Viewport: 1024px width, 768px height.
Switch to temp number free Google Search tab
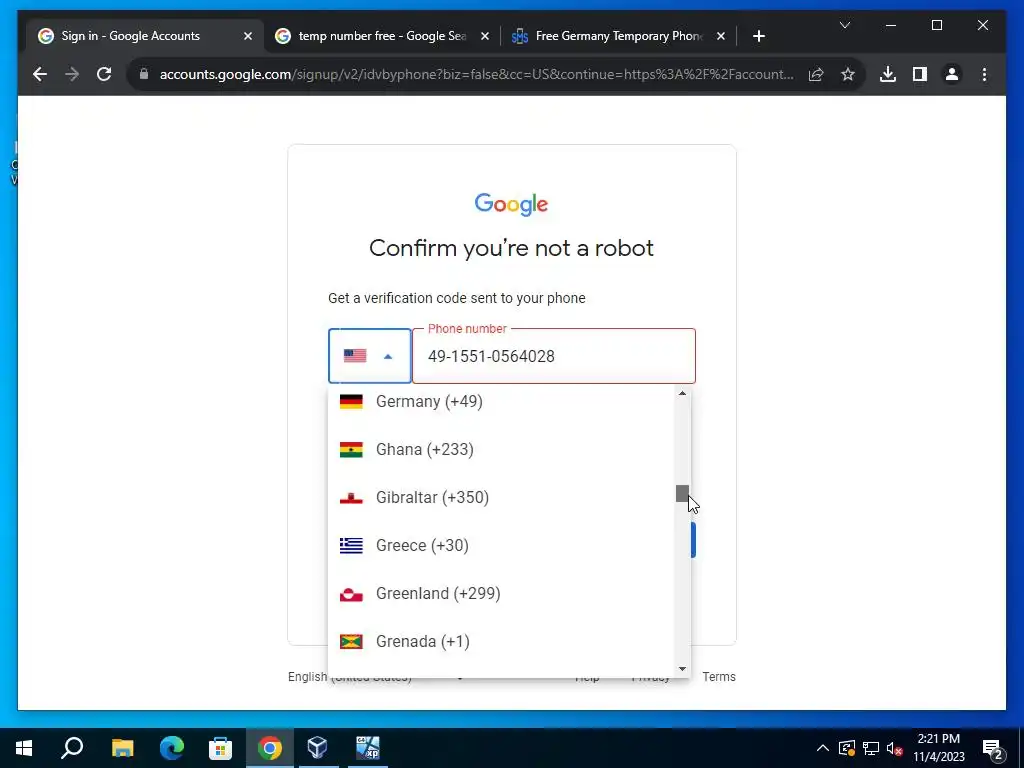[x=382, y=36]
